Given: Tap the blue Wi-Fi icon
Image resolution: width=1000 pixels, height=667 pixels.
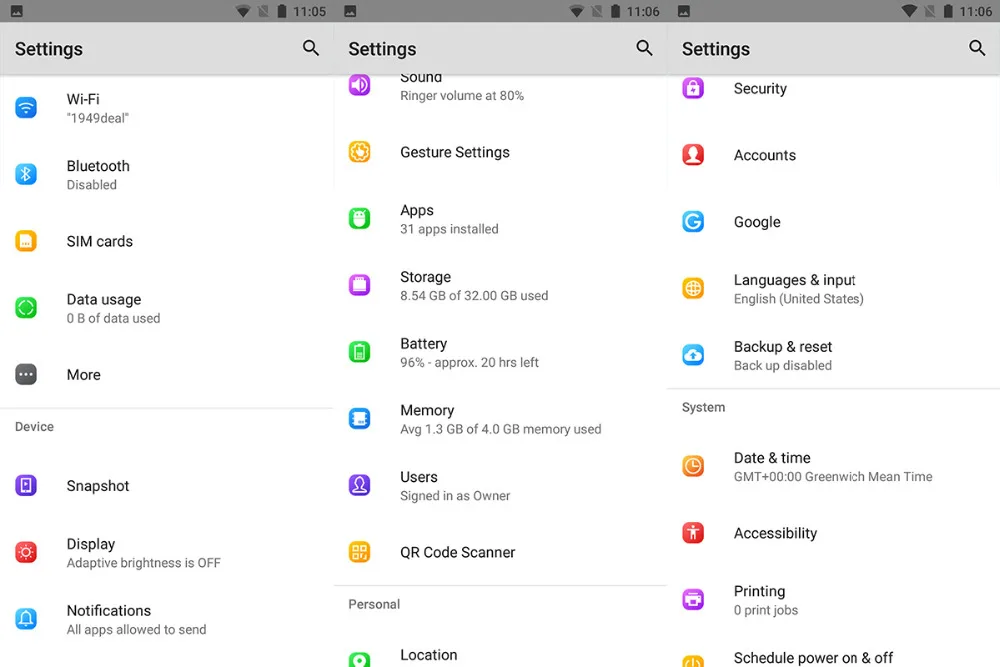Looking at the screenshot, I should tap(26, 108).
